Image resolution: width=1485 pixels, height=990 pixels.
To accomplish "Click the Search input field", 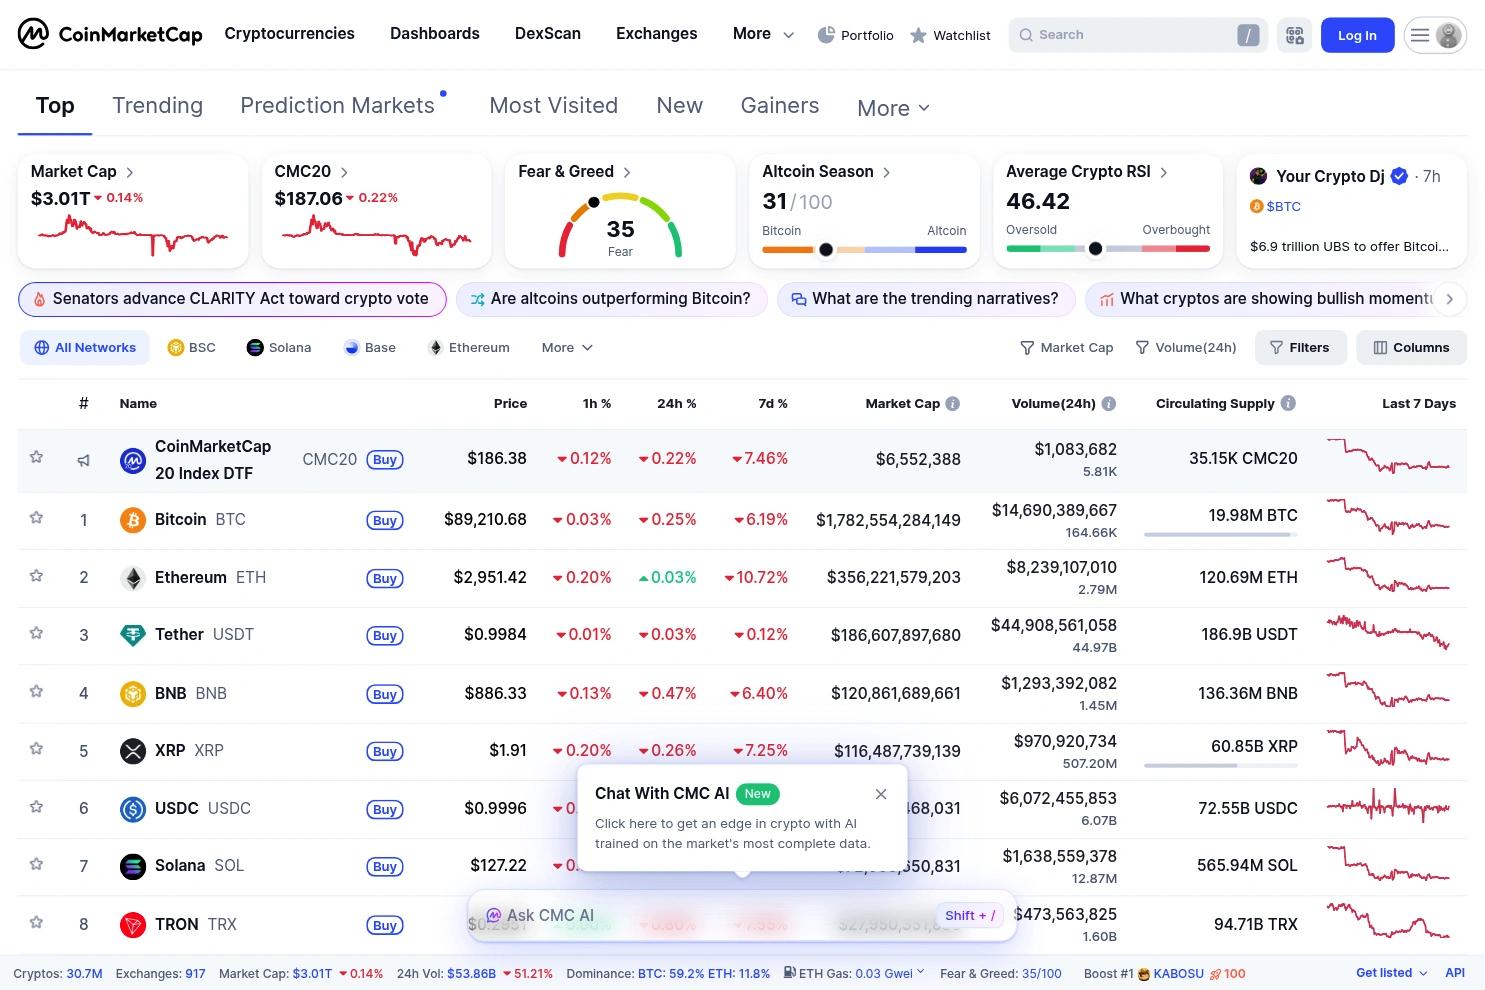I will [x=1138, y=35].
